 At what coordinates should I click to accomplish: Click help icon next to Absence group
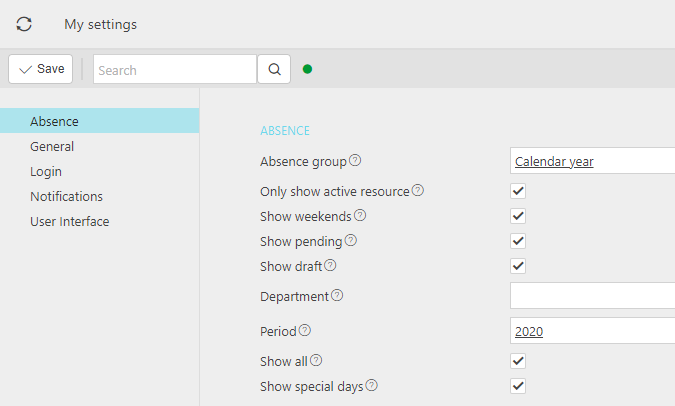[x=355, y=161]
